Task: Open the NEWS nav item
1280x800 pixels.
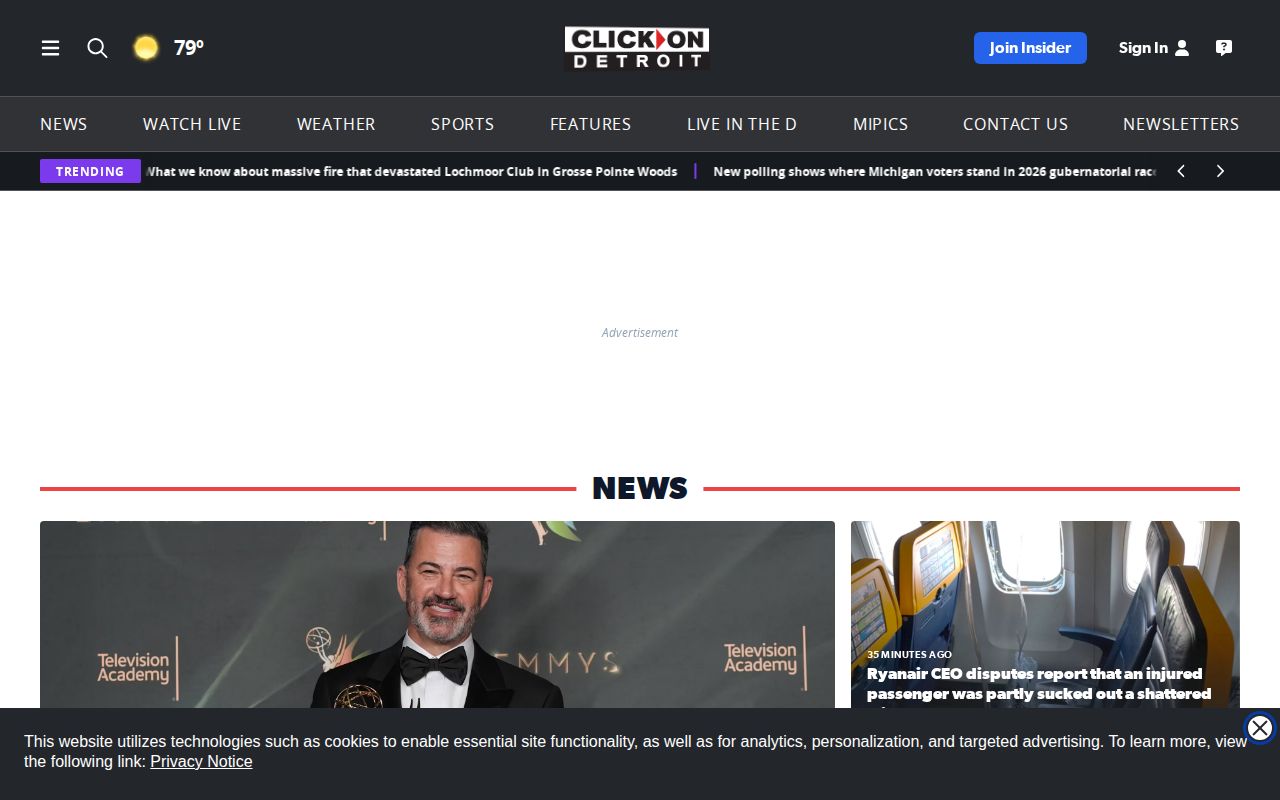Action: pyautogui.click(x=64, y=124)
